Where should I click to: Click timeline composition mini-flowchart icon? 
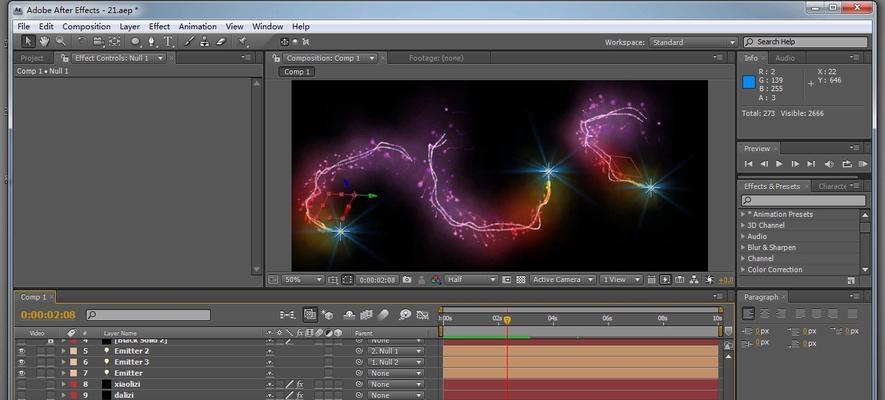[x=287, y=315]
